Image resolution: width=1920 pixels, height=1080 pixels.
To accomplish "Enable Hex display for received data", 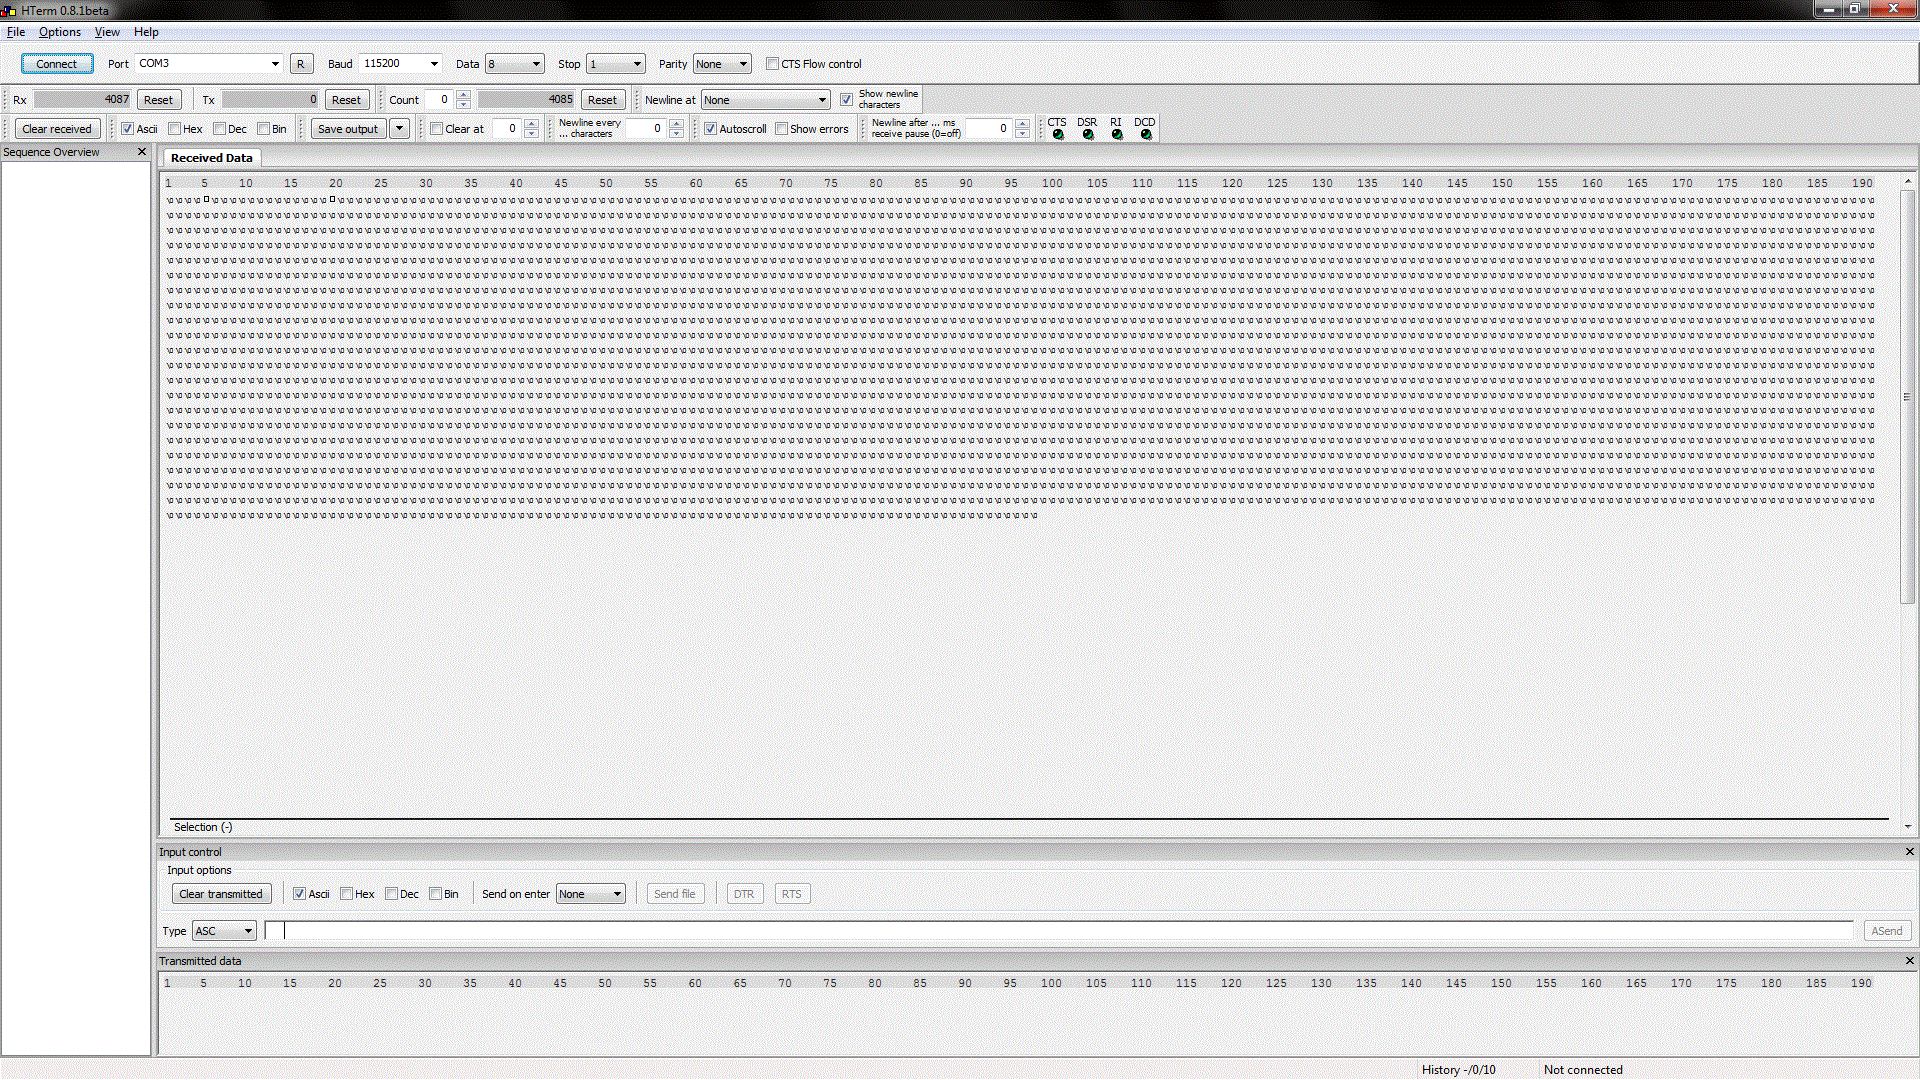I will [175, 129].
